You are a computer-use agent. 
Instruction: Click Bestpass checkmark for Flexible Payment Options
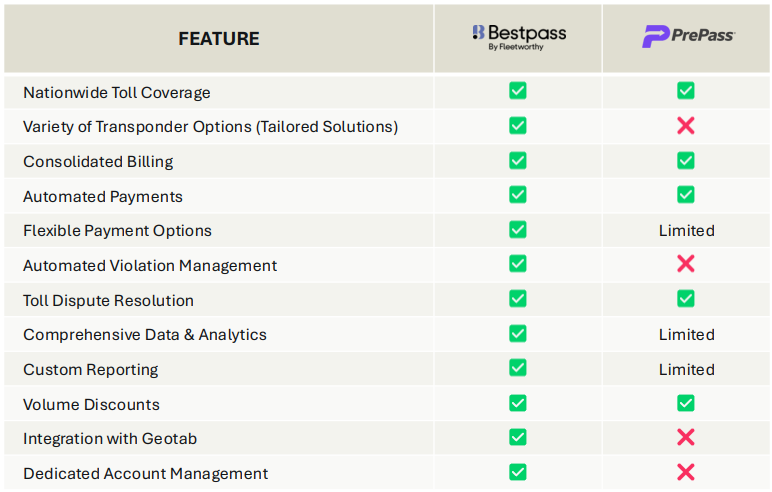tap(517, 230)
